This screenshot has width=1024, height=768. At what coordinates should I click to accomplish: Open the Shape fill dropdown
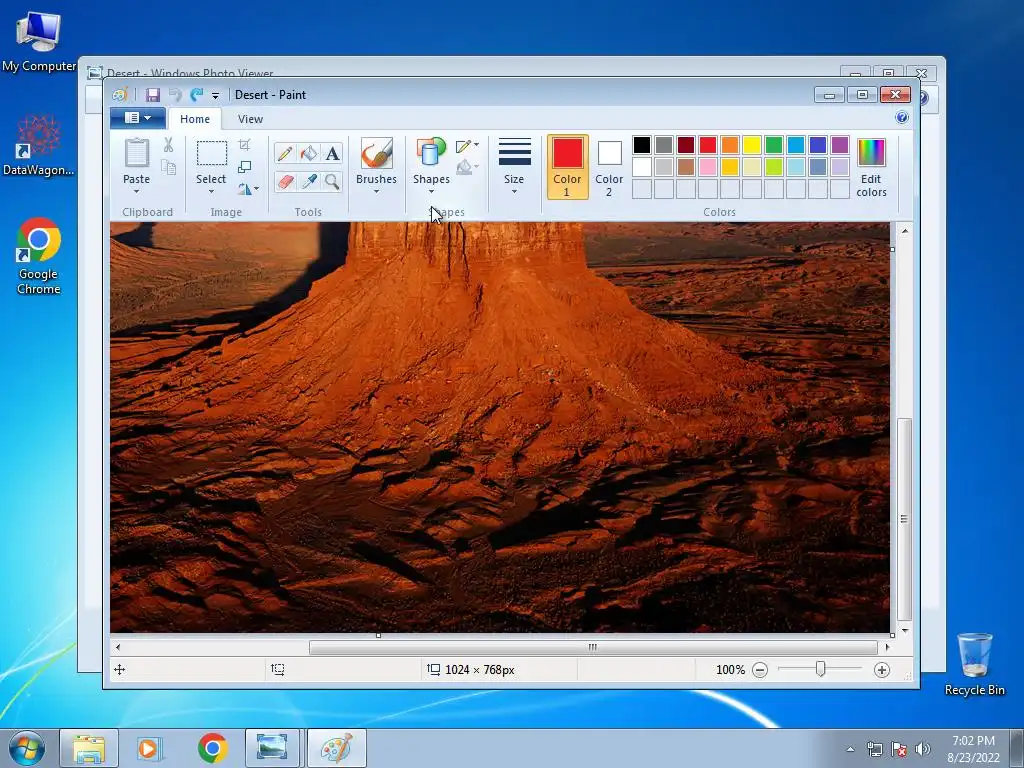(467, 167)
